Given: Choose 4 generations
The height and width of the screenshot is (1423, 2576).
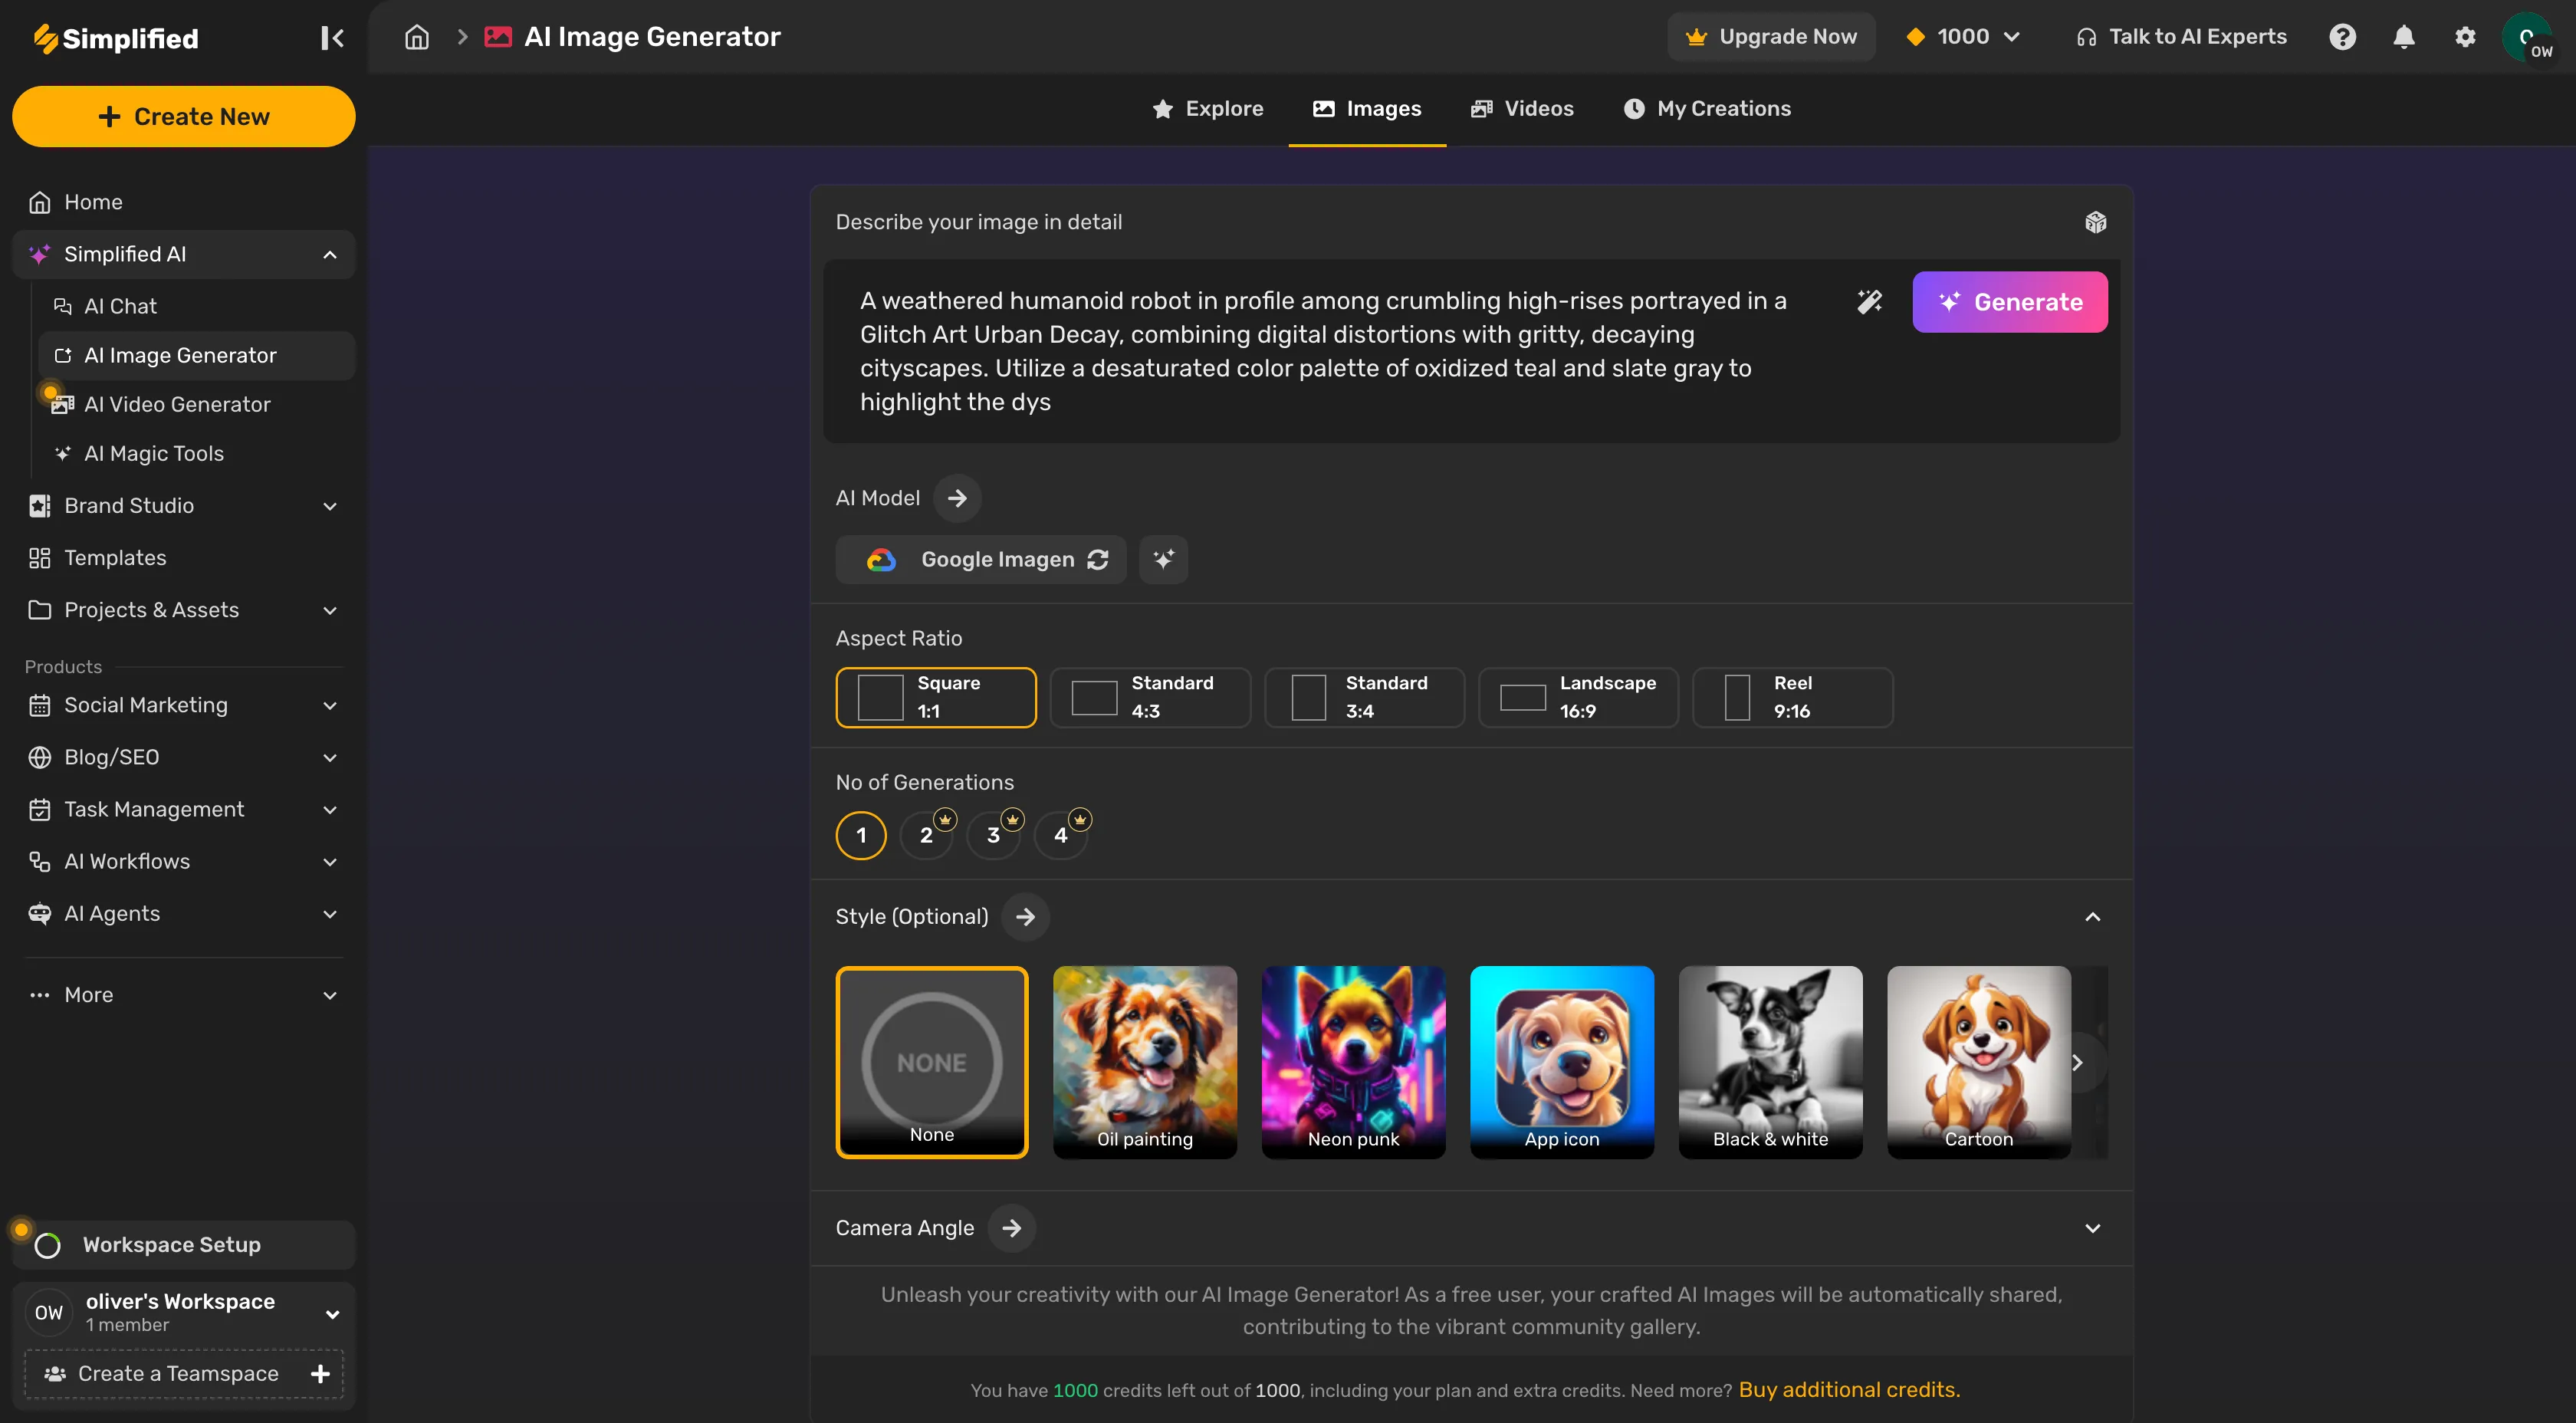Looking at the screenshot, I should coord(1062,834).
